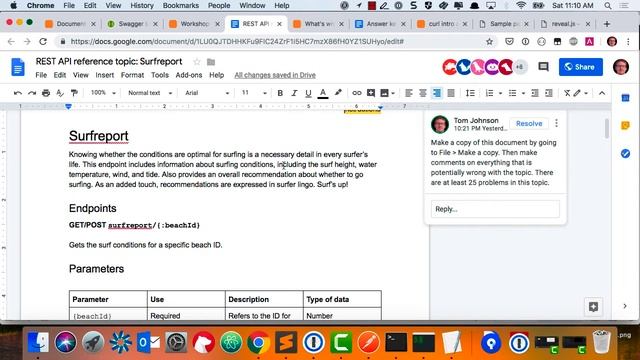Viewport: 640px width, 360px height.
Task: Align text to the right
Action: [437, 93]
